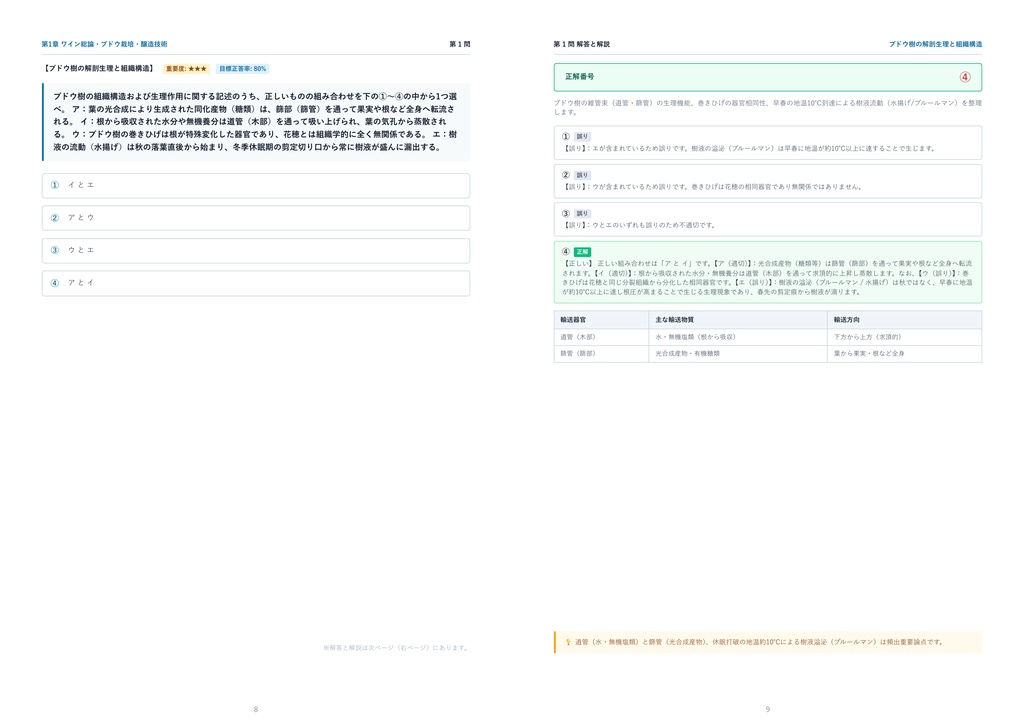
Task: Click the red circled ④ in the 正解番号 box
Action: 965,77
